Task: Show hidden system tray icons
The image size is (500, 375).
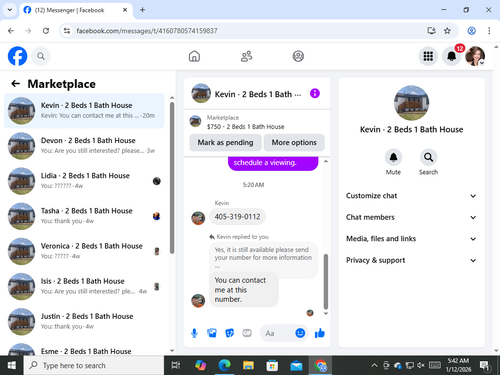Action: (374, 366)
